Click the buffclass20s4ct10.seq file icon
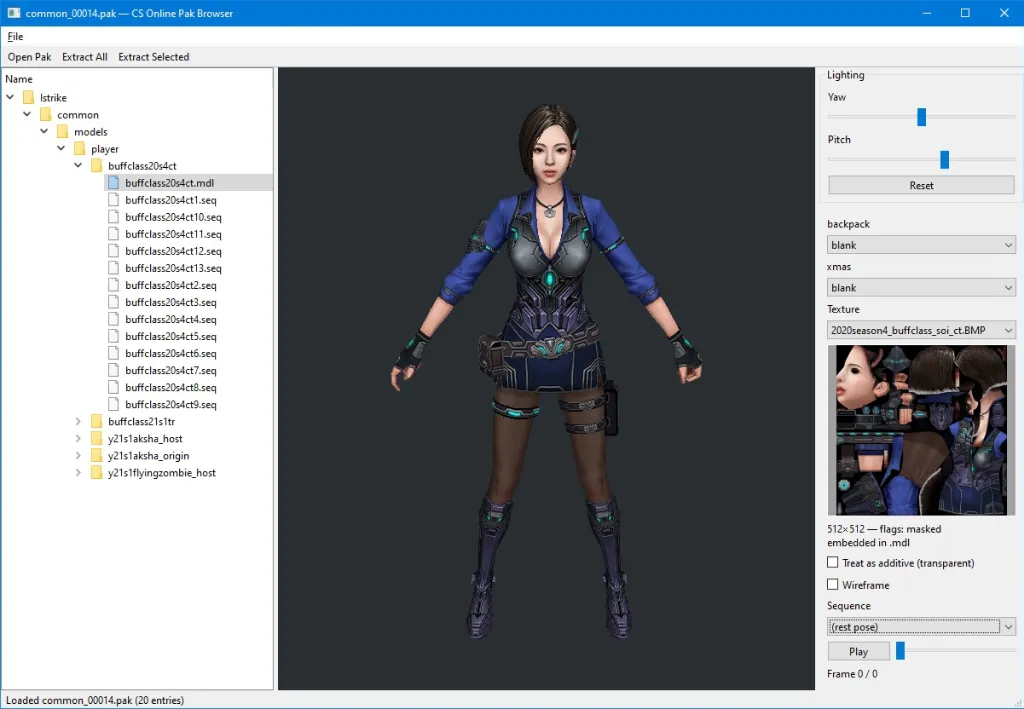This screenshot has width=1024, height=709. [x=113, y=217]
